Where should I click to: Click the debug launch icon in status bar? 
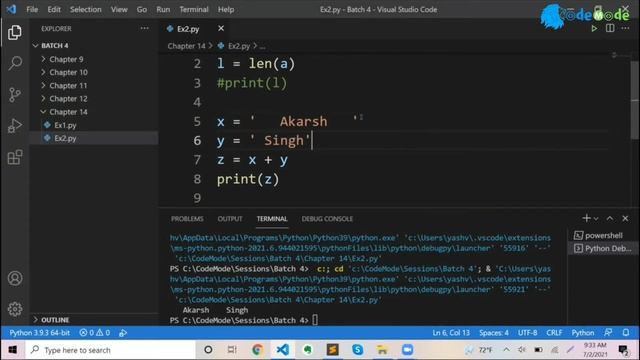pos(123,333)
